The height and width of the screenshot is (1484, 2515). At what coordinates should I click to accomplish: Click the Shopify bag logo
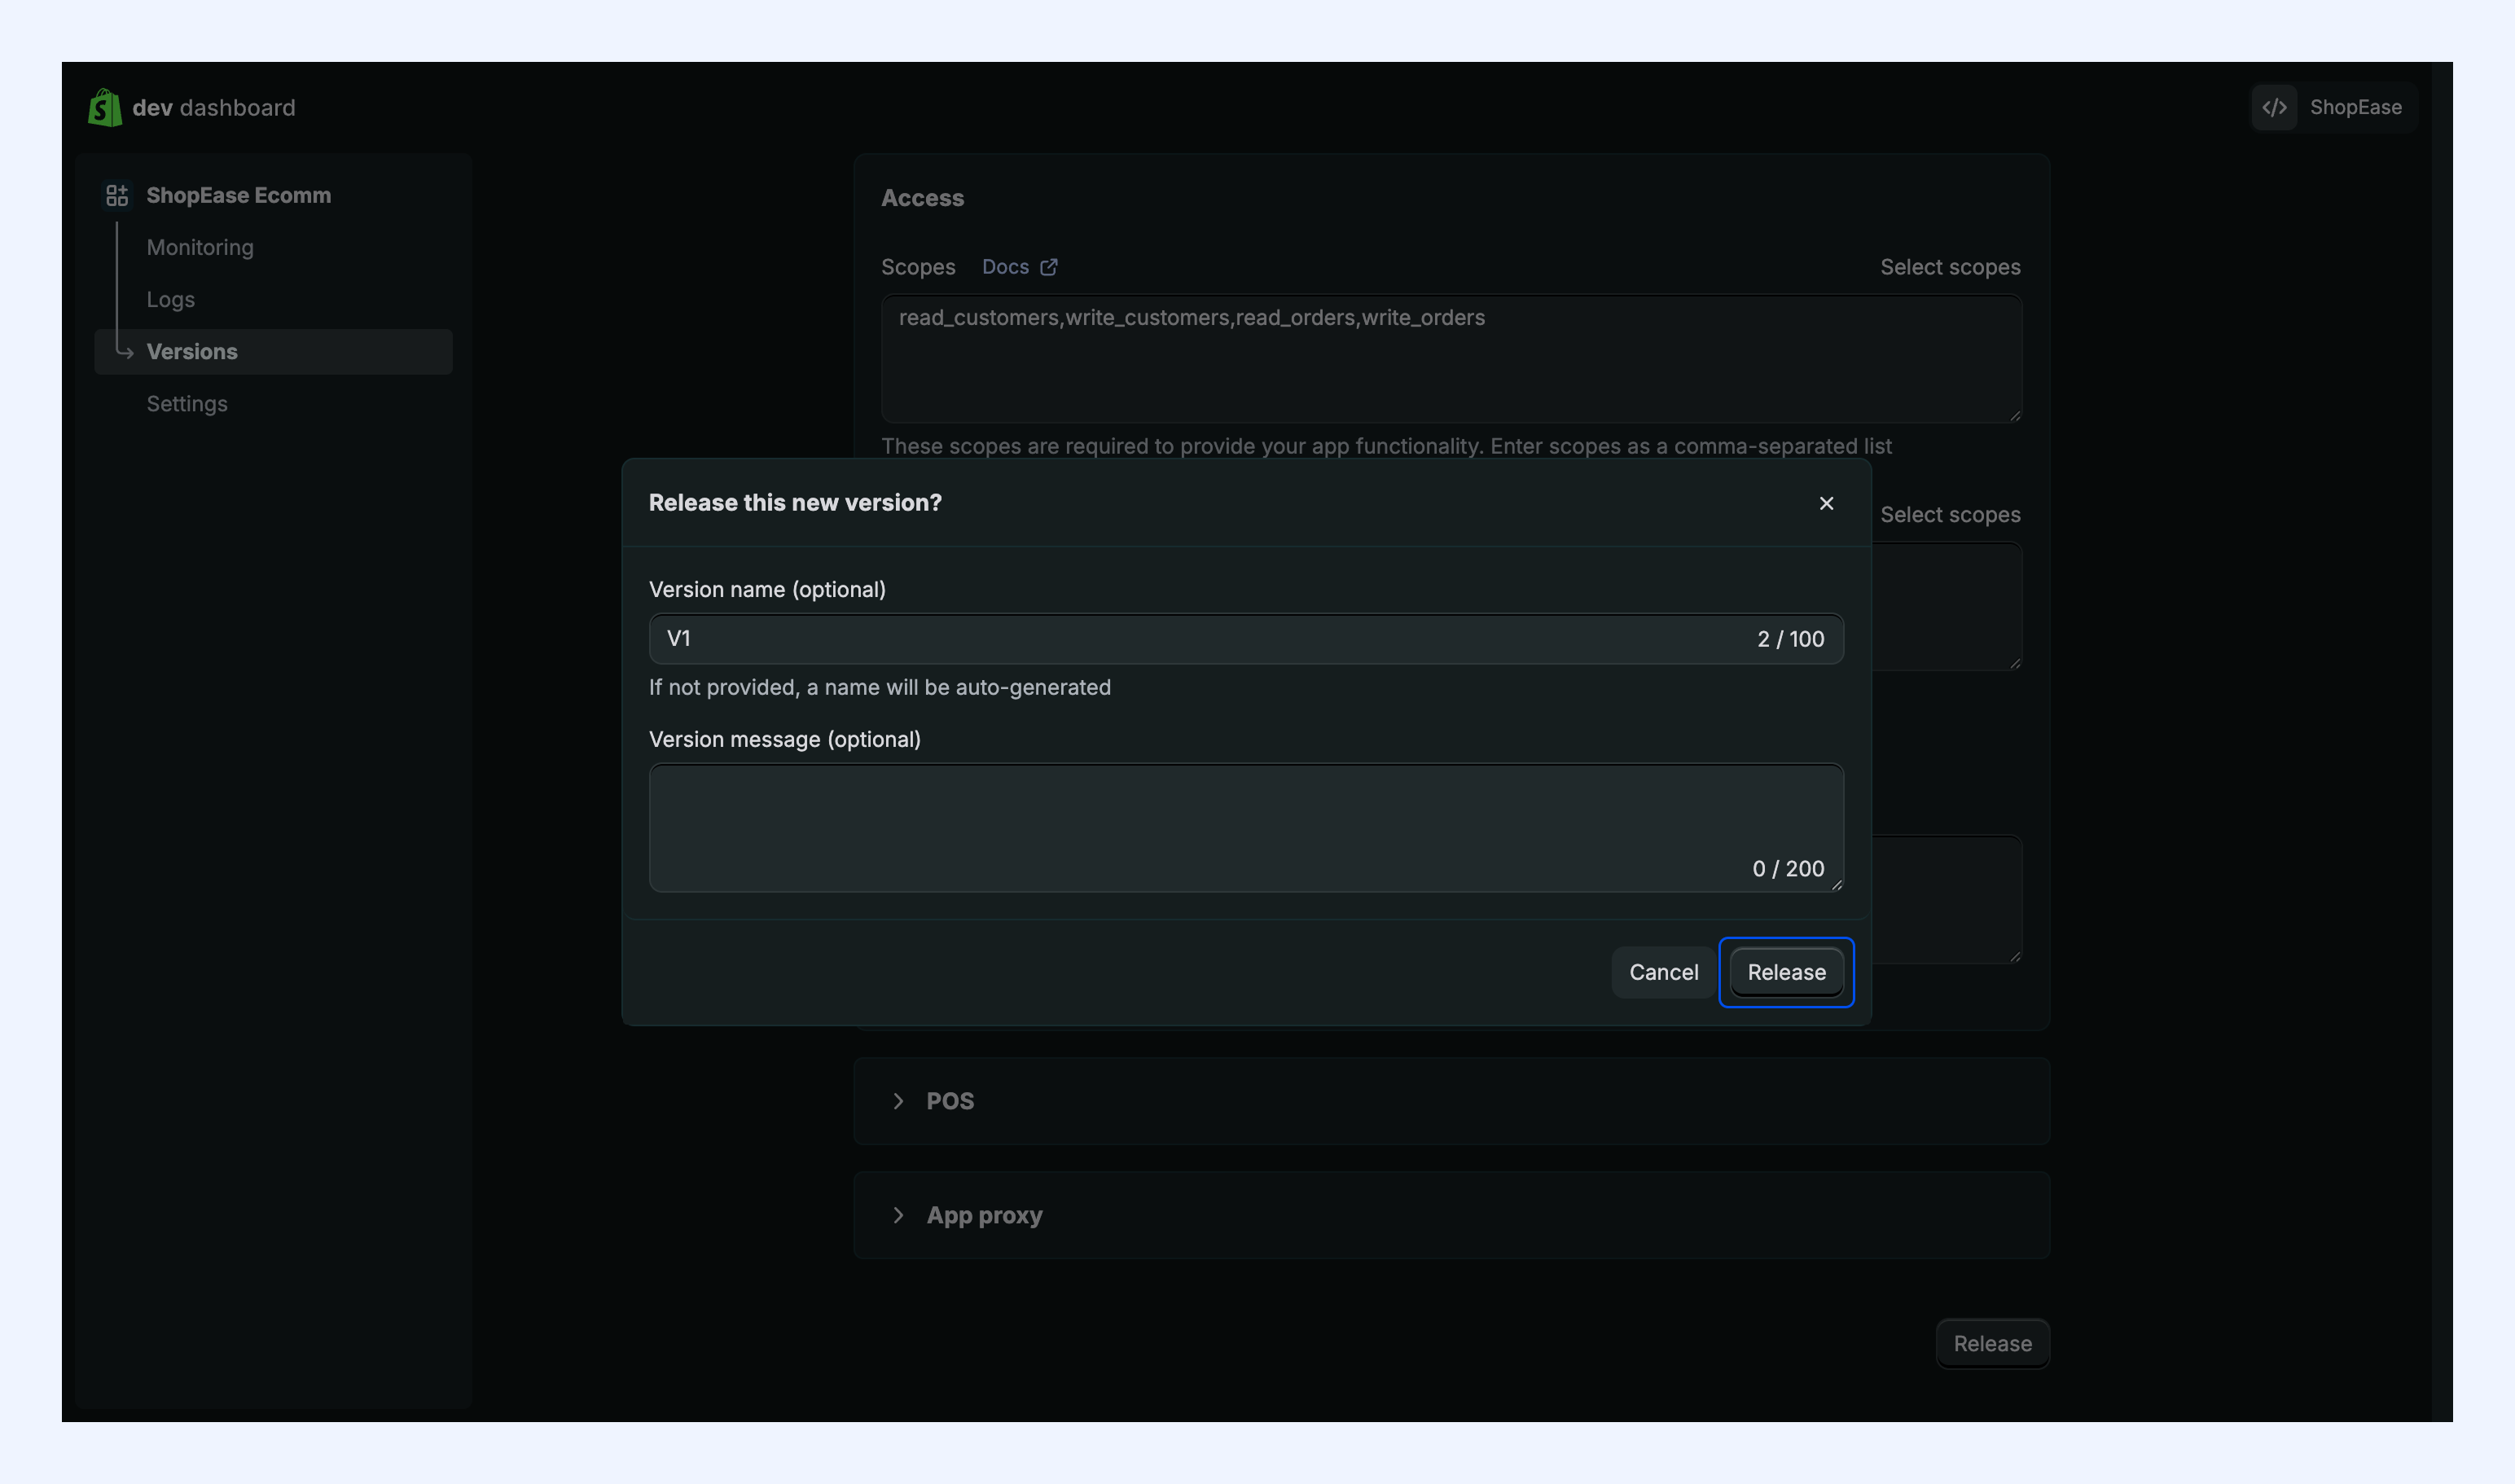105,107
